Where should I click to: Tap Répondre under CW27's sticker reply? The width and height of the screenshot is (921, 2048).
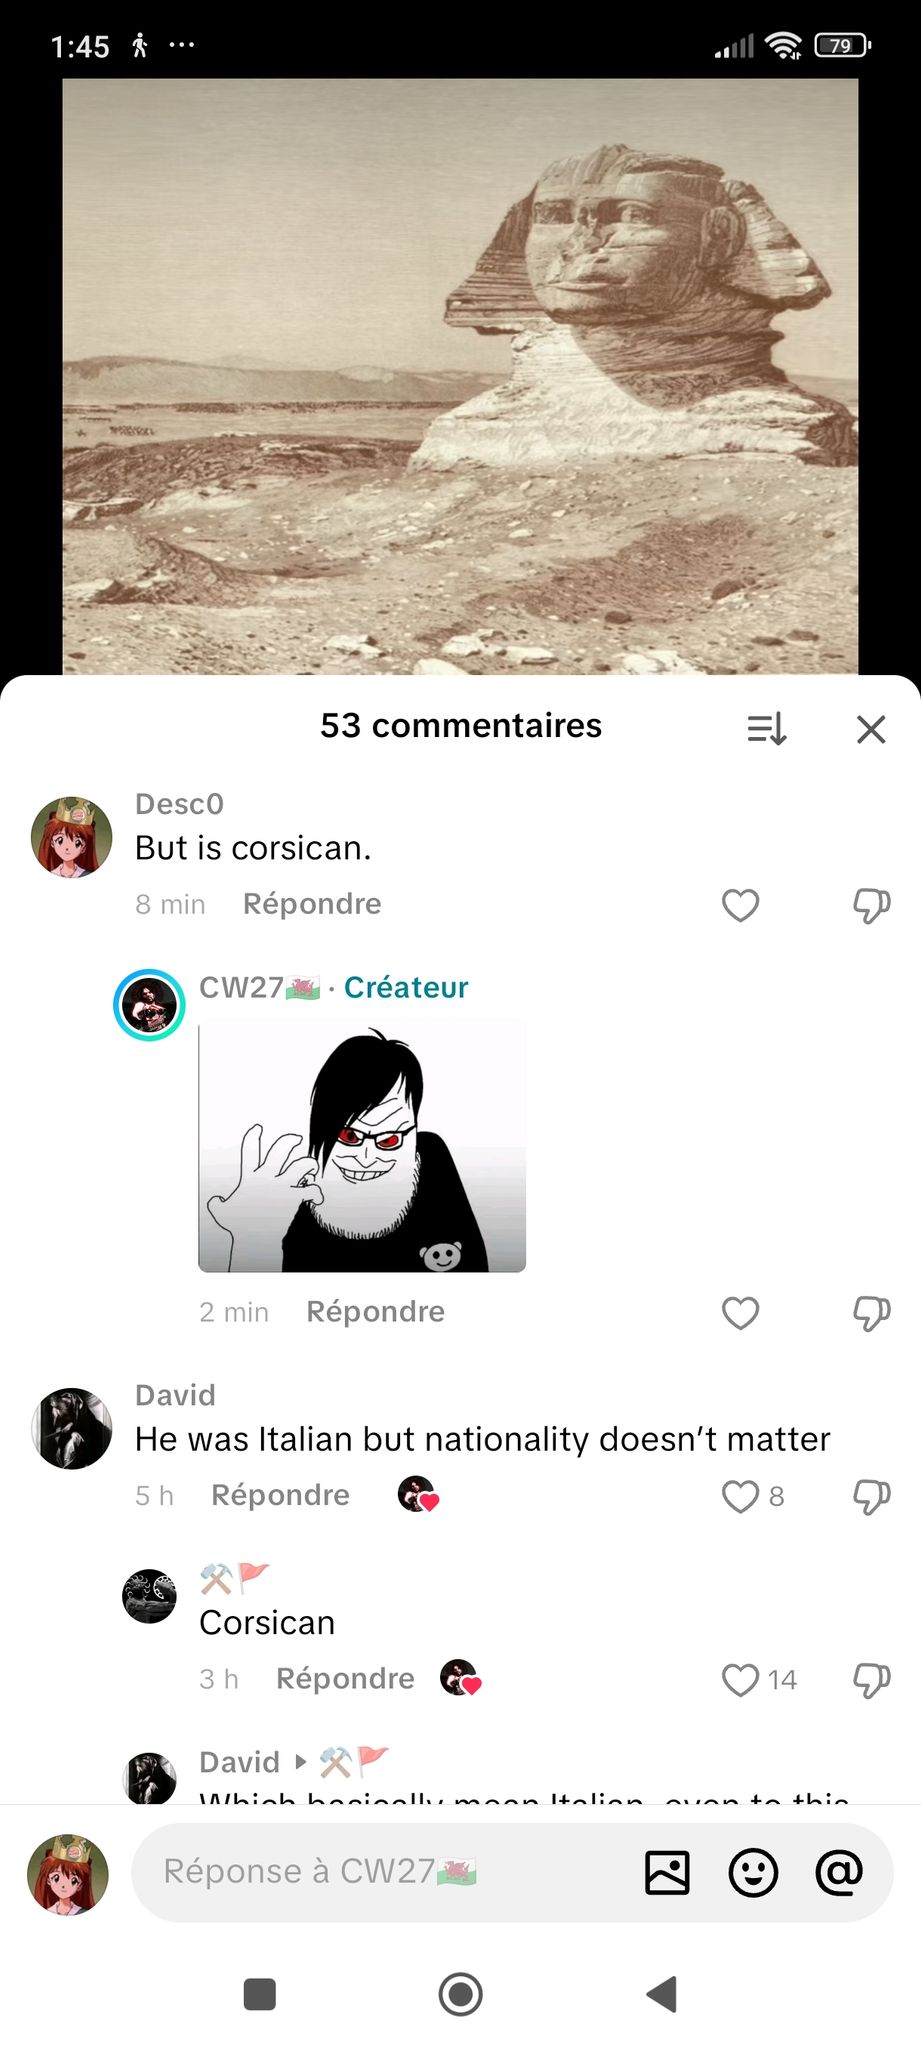coord(375,1312)
